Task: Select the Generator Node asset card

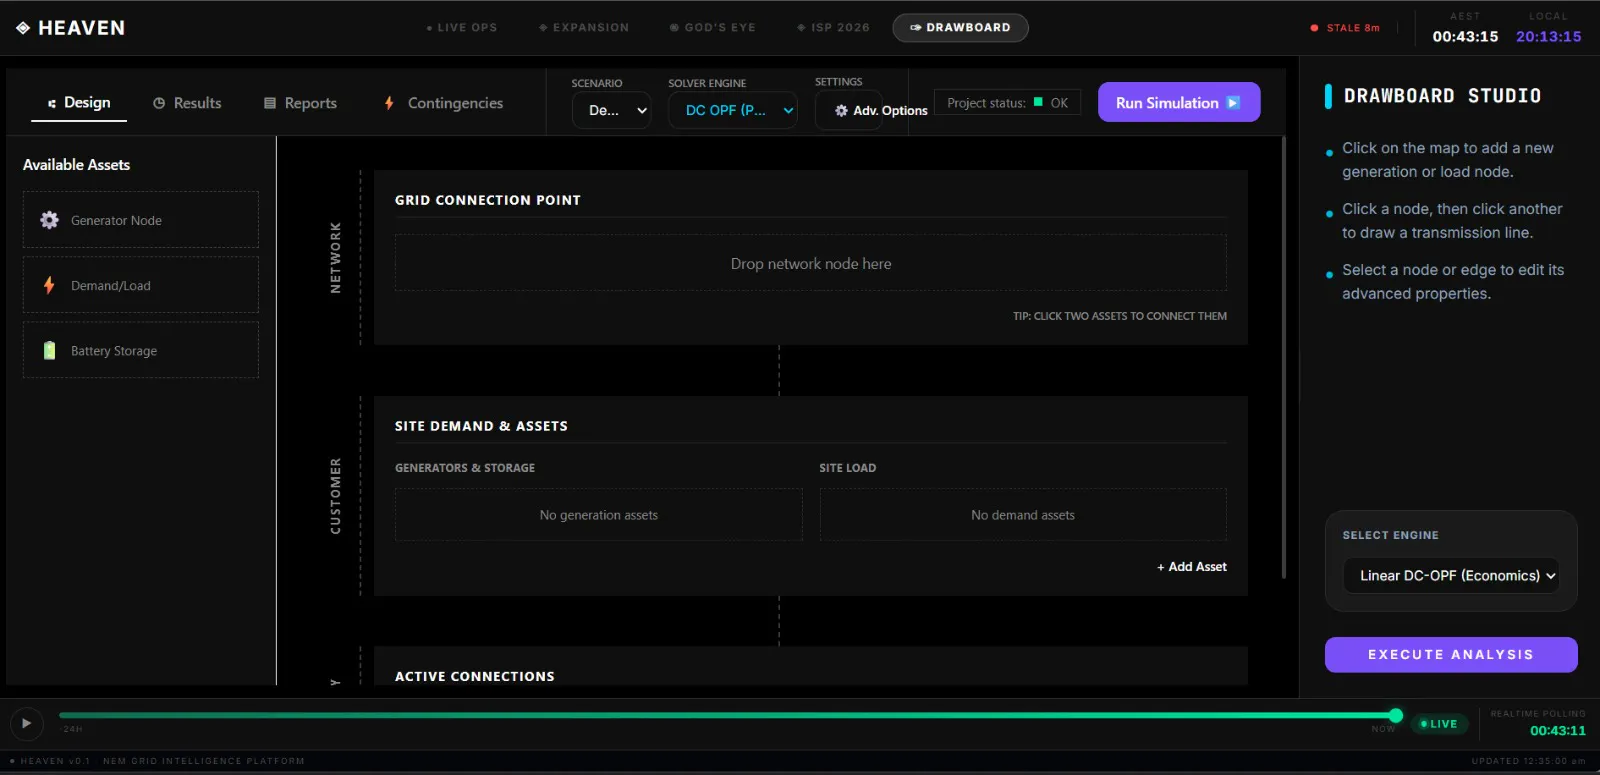Action: click(141, 220)
